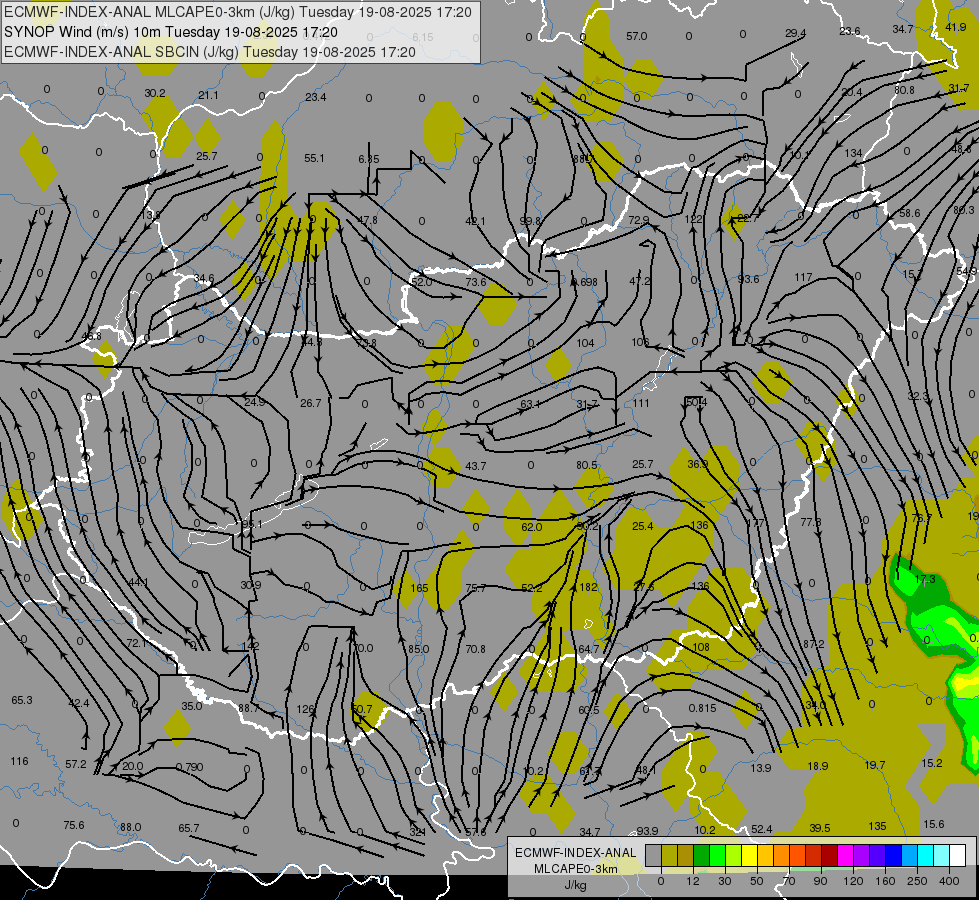Click the map value 135

pos(877,826)
